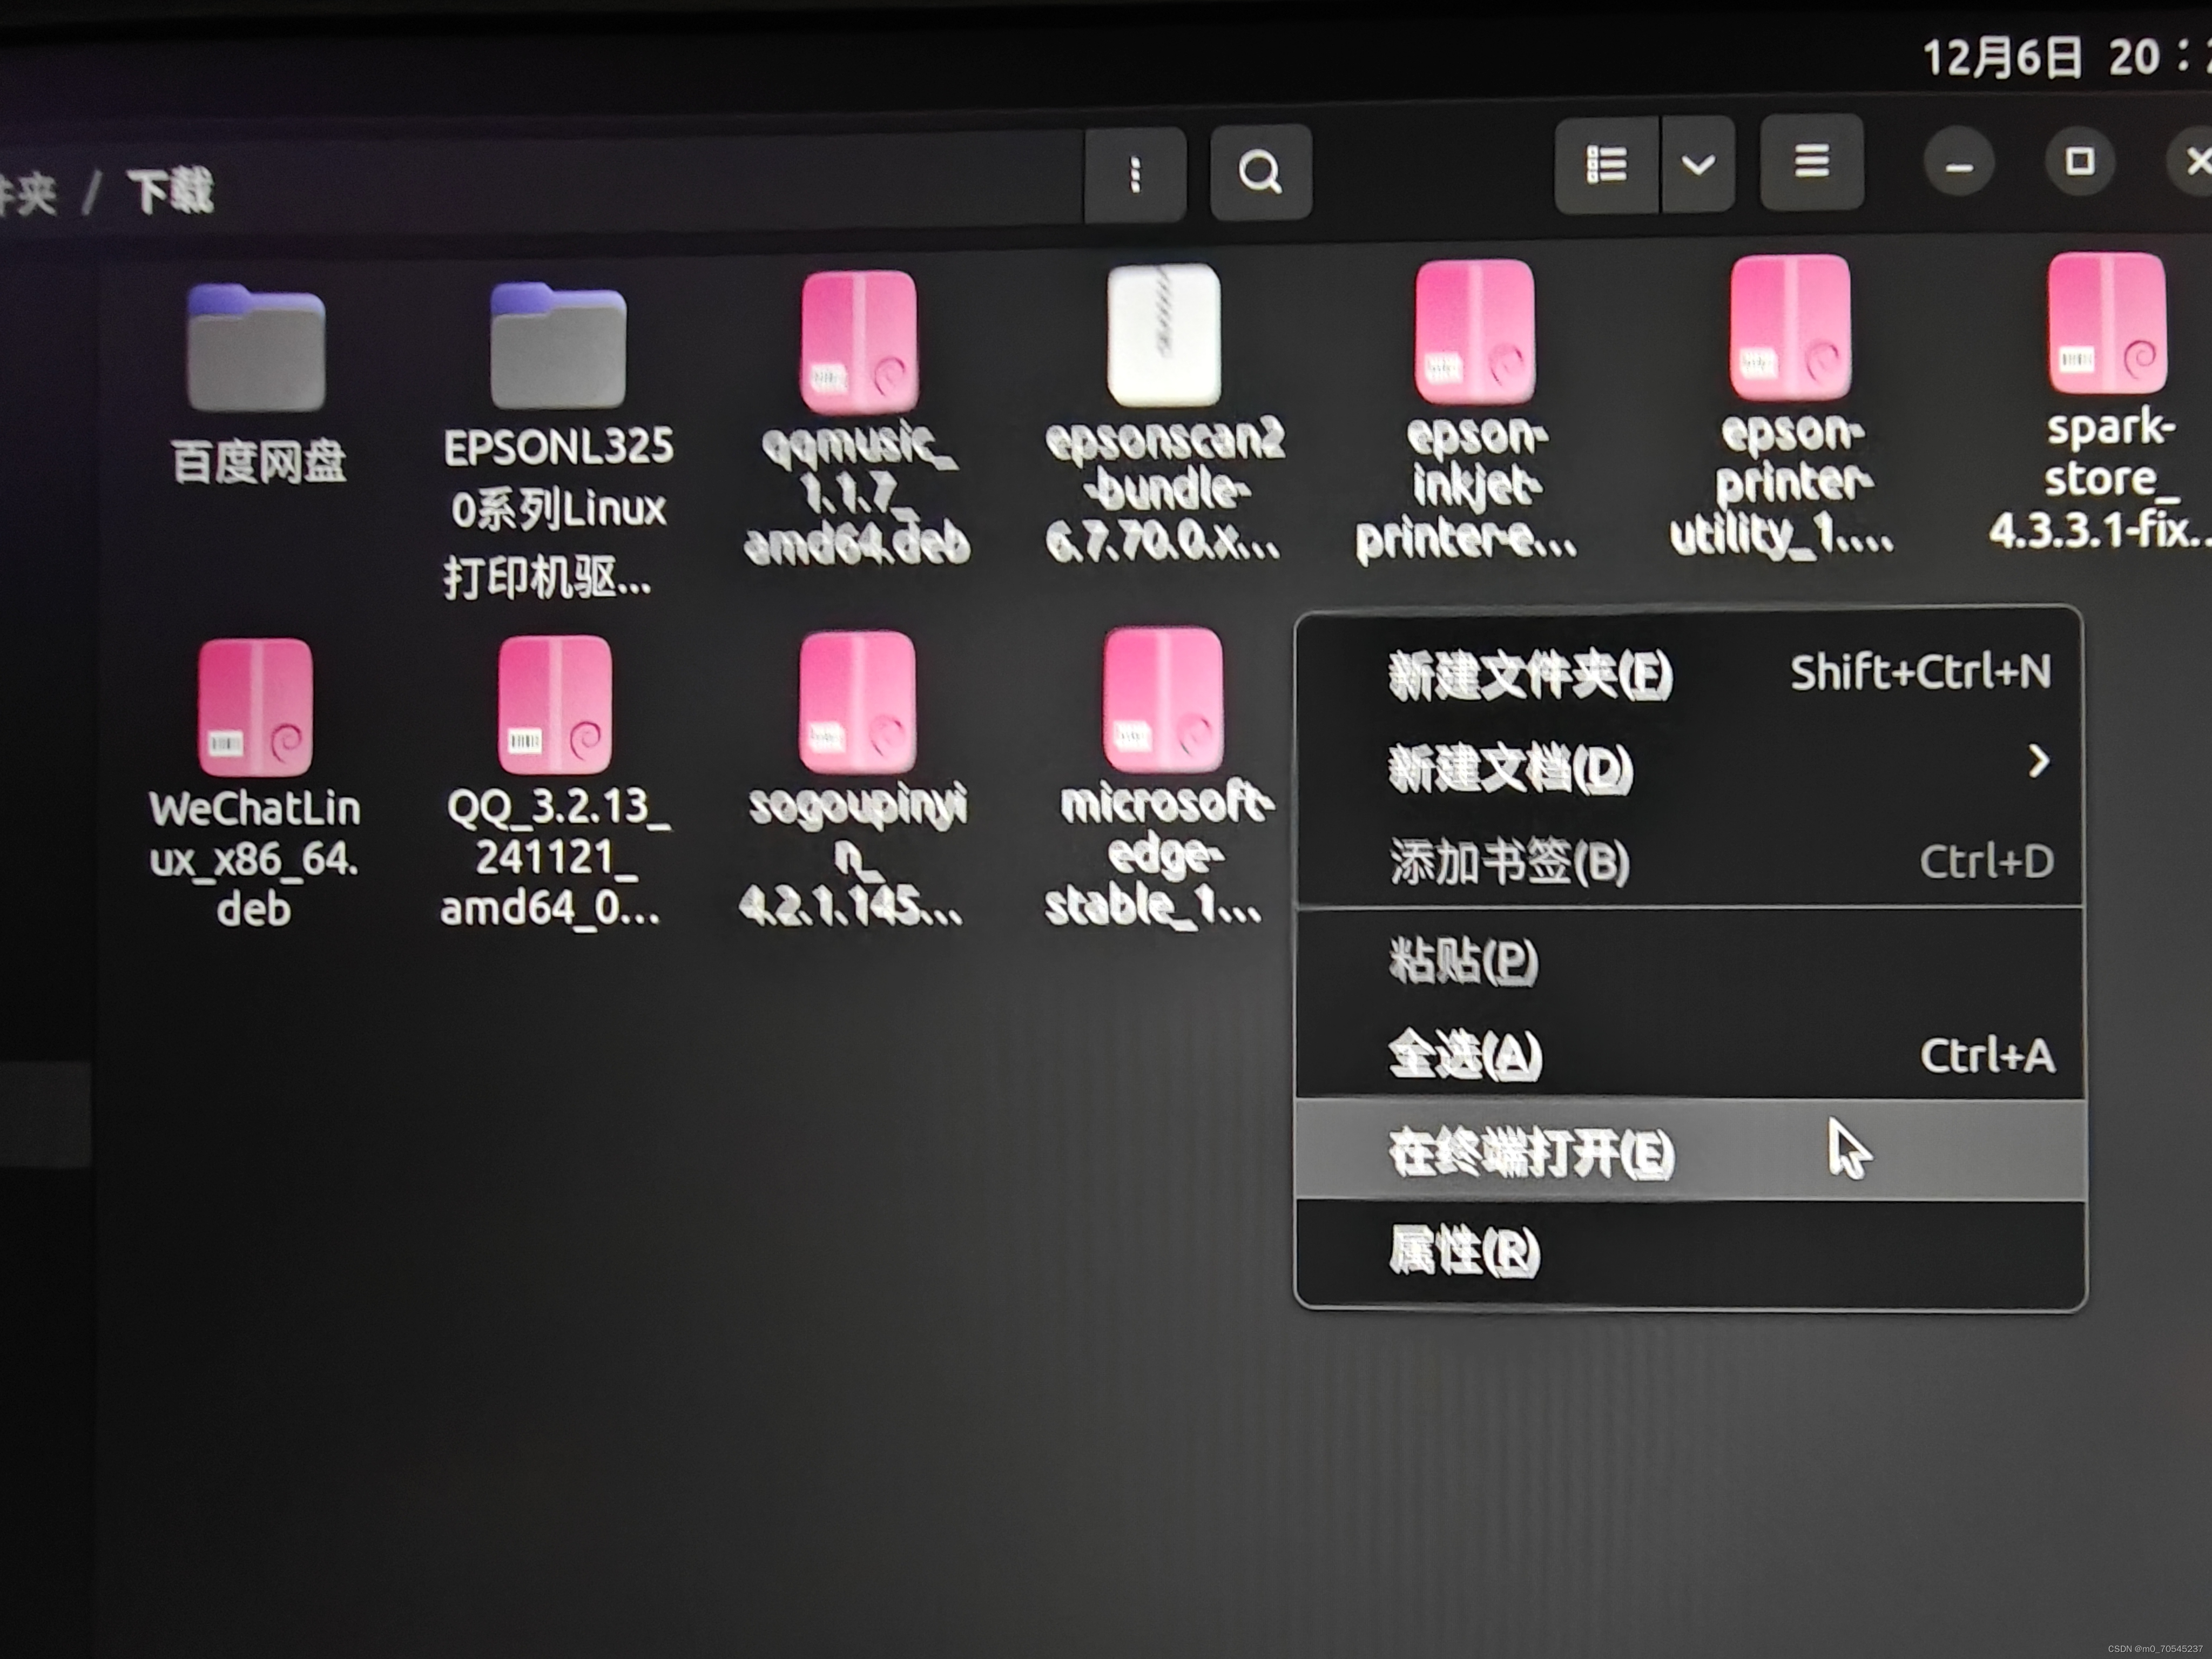Viewport: 2212px width, 1659px height.
Task: Open the three-dot folder options menu
Action: click(x=1135, y=175)
